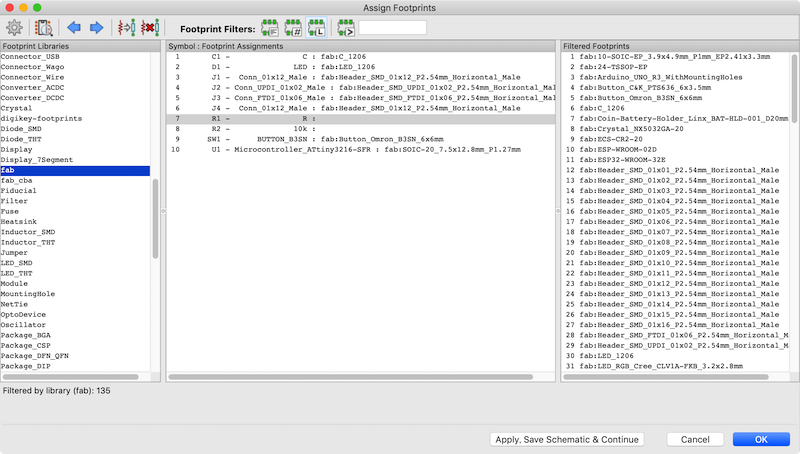Select Fiducial library
The width and height of the screenshot is (800, 454).
tap(18, 191)
